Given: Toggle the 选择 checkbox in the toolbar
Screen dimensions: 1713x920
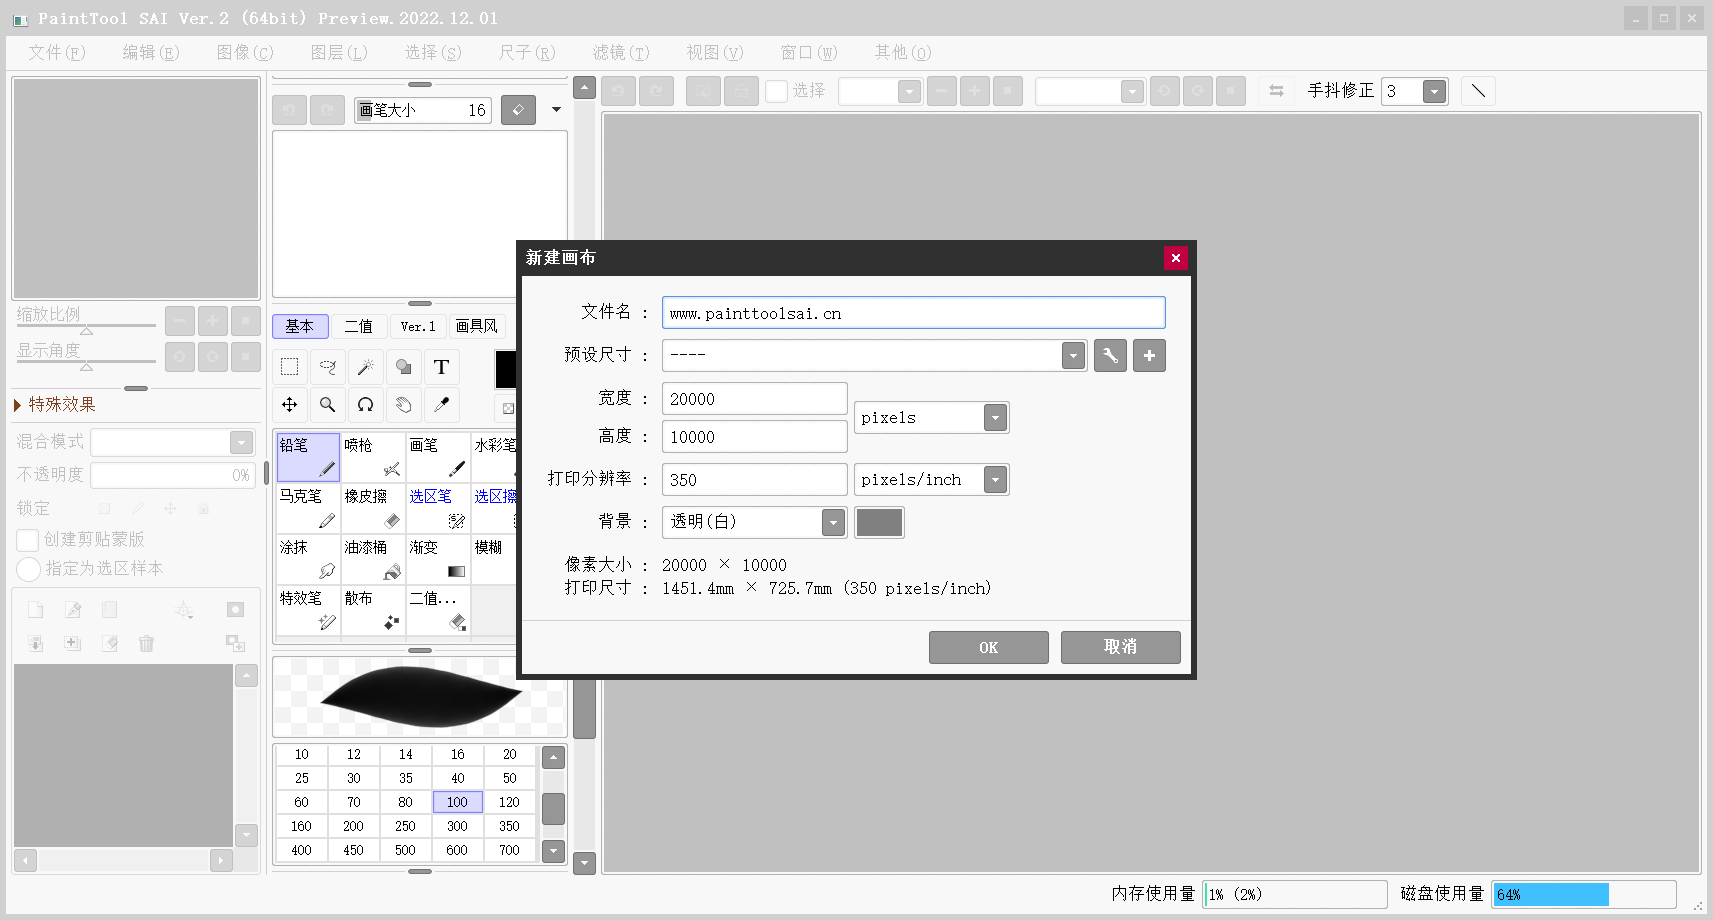Looking at the screenshot, I should tap(776, 91).
